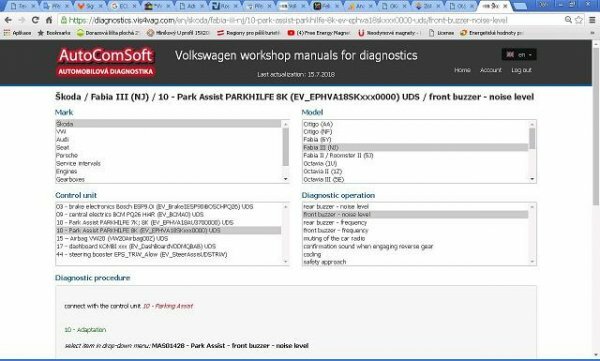This screenshot has height=361, width=600.
Task: Click the AutoComSoft logo
Action: [106, 61]
